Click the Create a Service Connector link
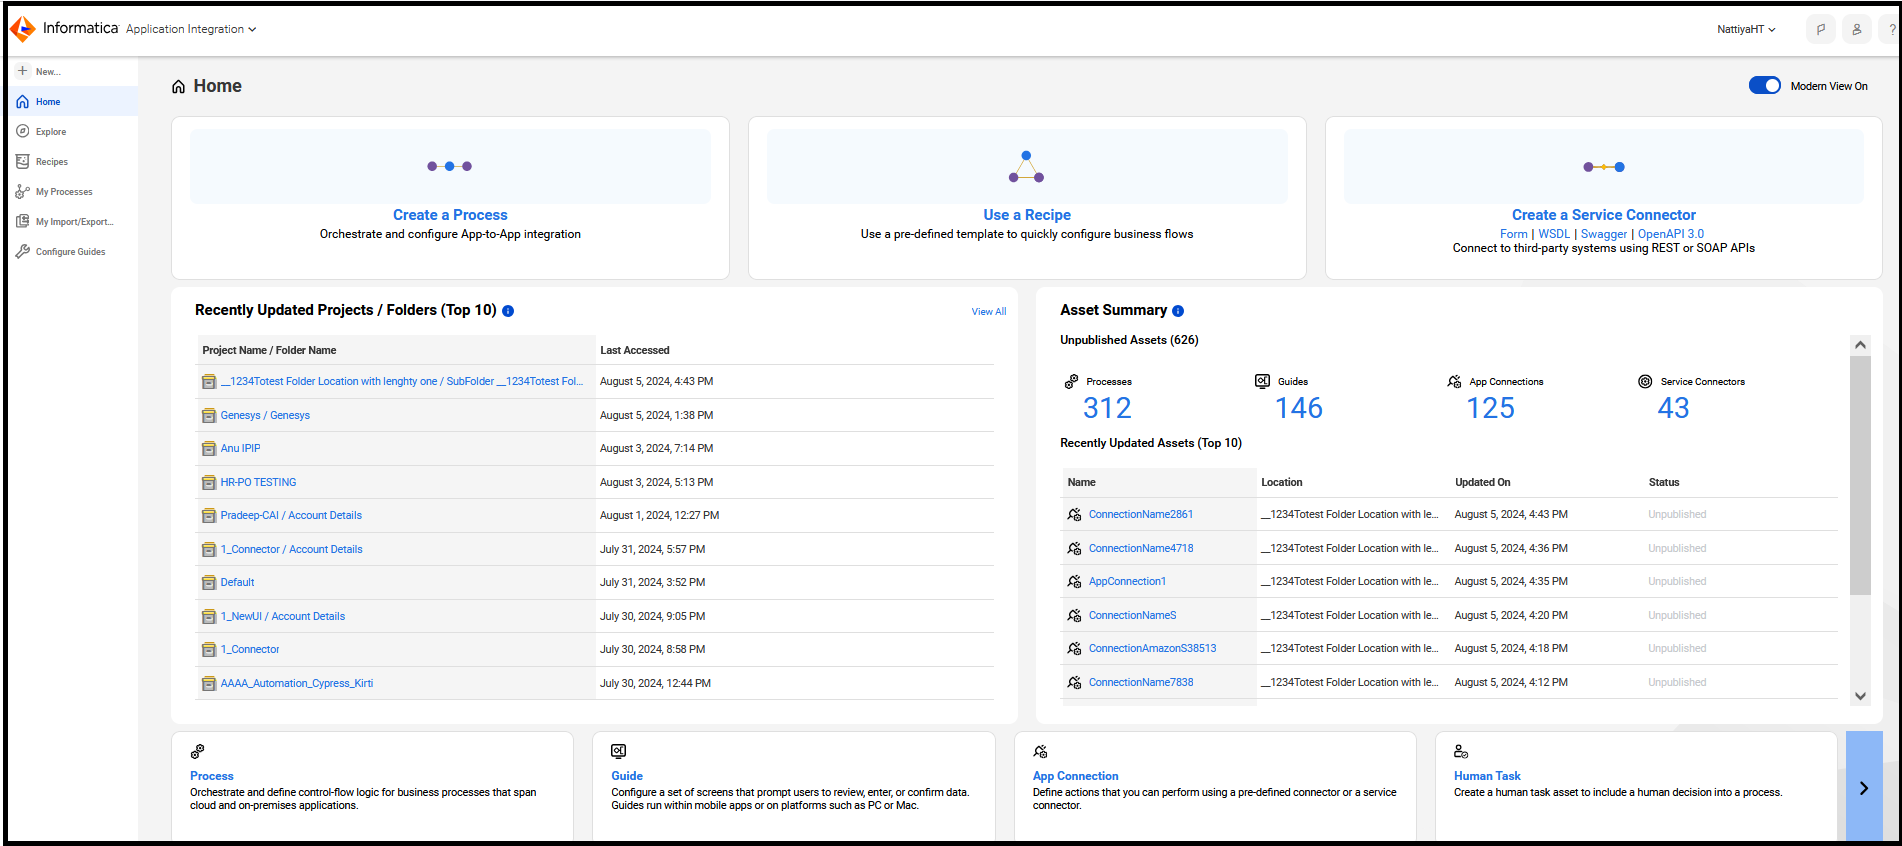1902x846 pixels. pyautogui.click(x=1604, y=215)
